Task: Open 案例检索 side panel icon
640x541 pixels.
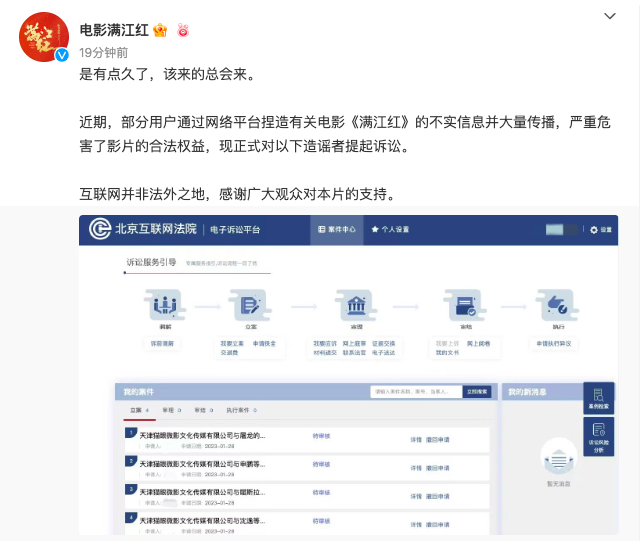Action: coord(598,398)
